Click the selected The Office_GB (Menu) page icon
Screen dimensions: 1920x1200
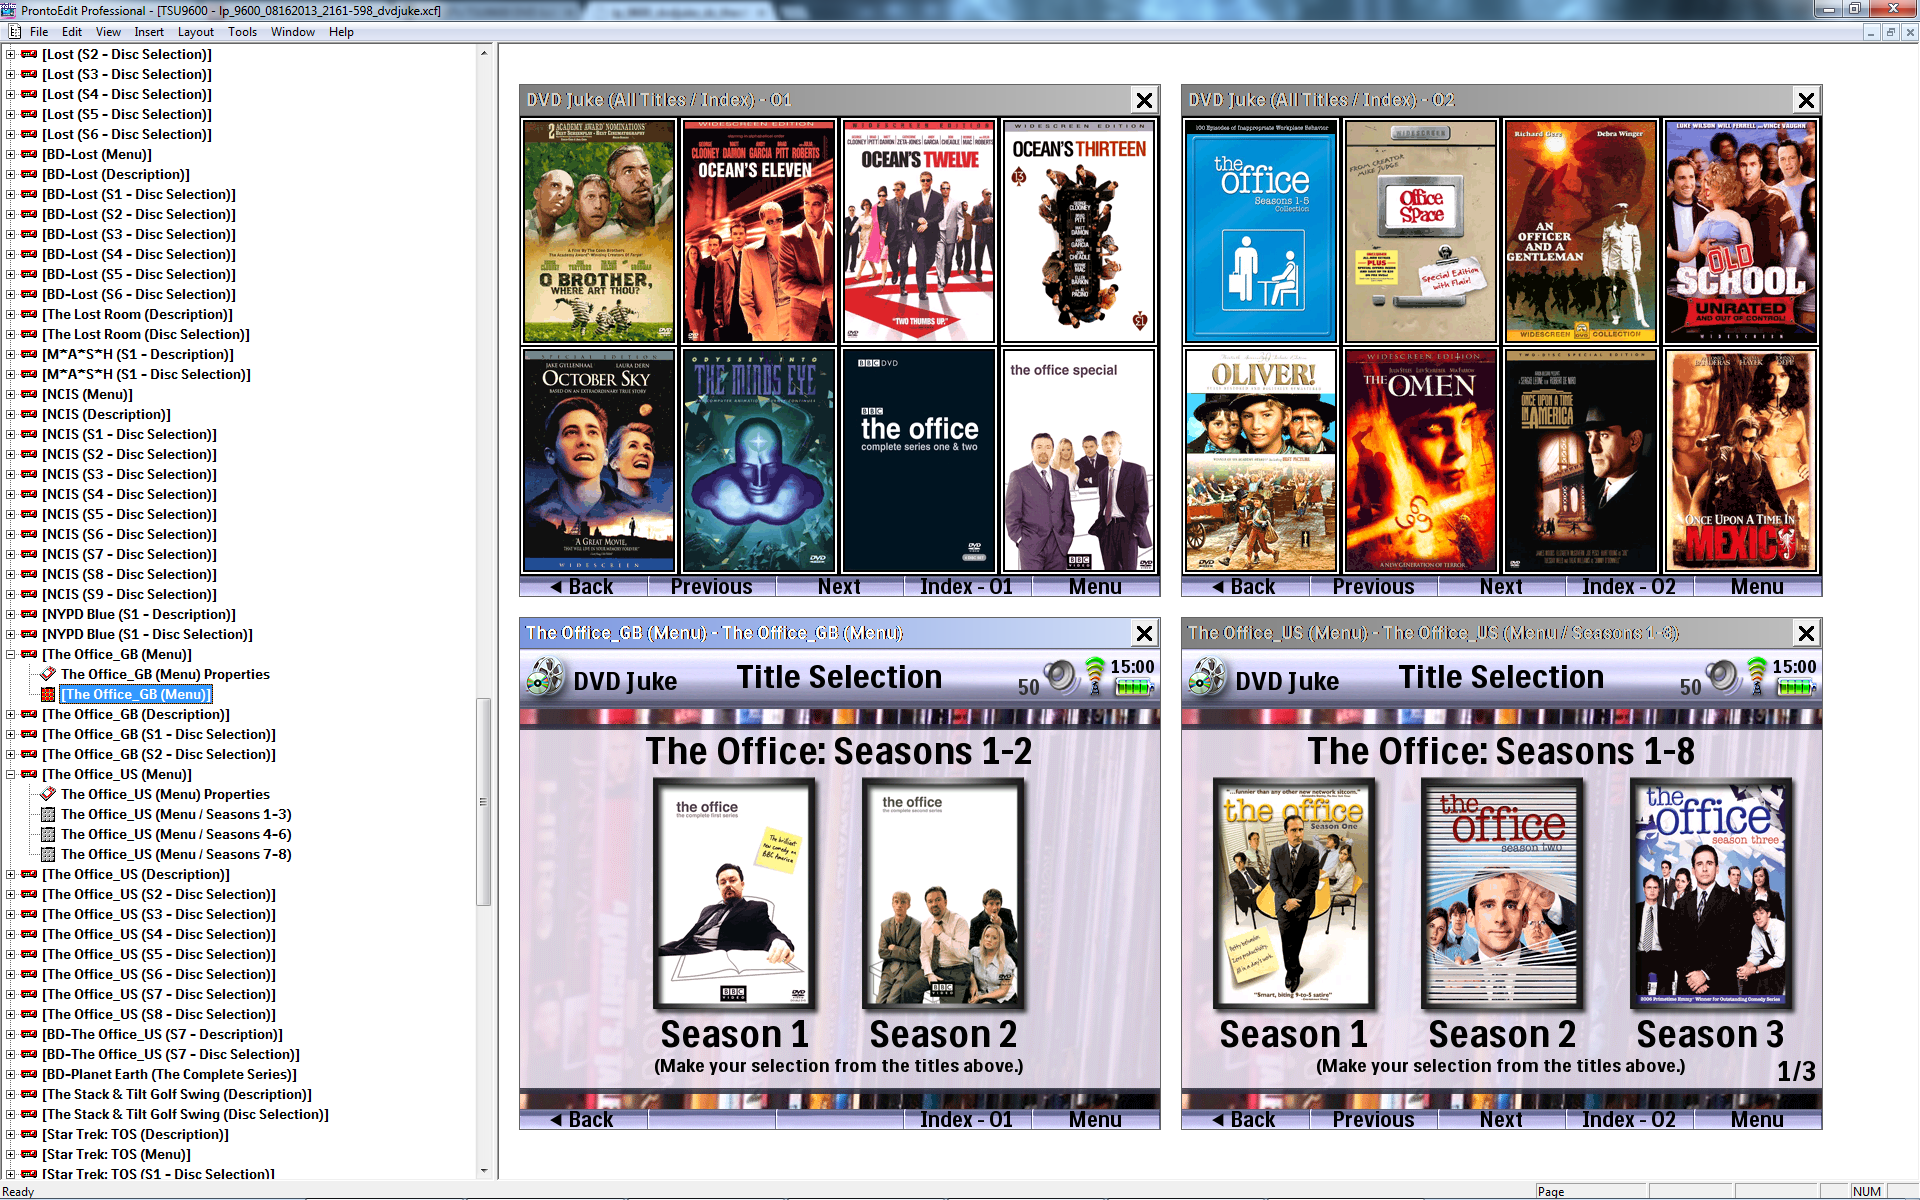pos(48,694)
